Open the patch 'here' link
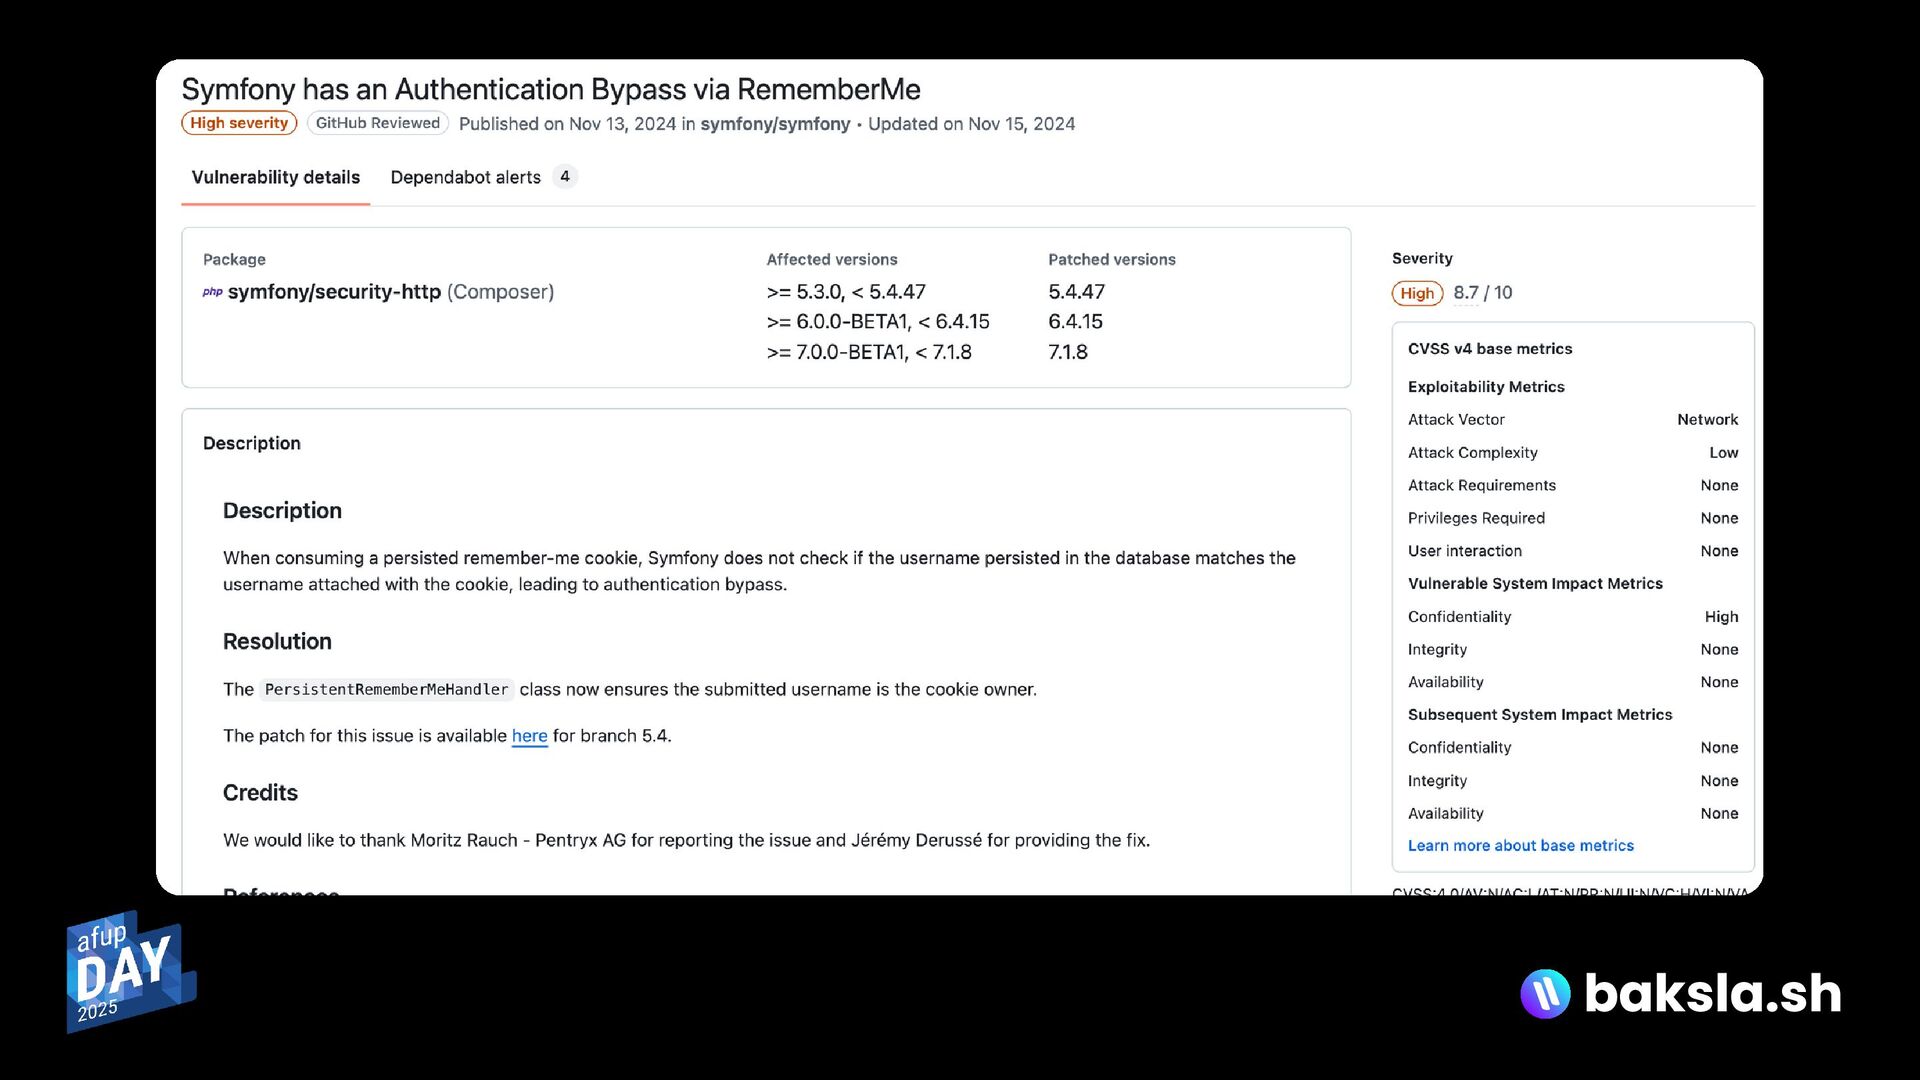Viewport: 1920px width, 1080px height. click(x=529, y=736)
